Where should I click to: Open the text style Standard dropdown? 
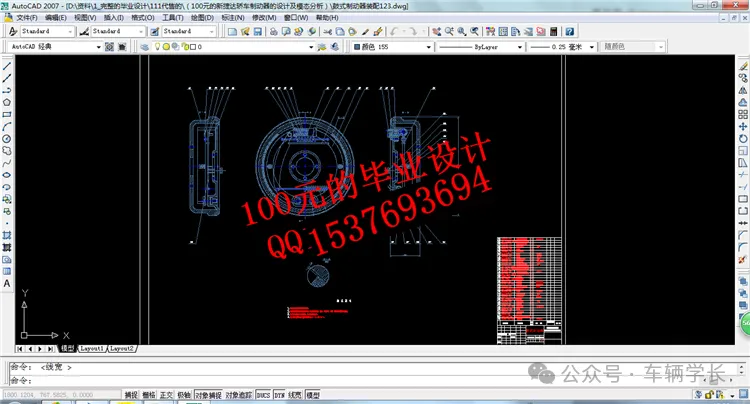[x=70, y=32]
